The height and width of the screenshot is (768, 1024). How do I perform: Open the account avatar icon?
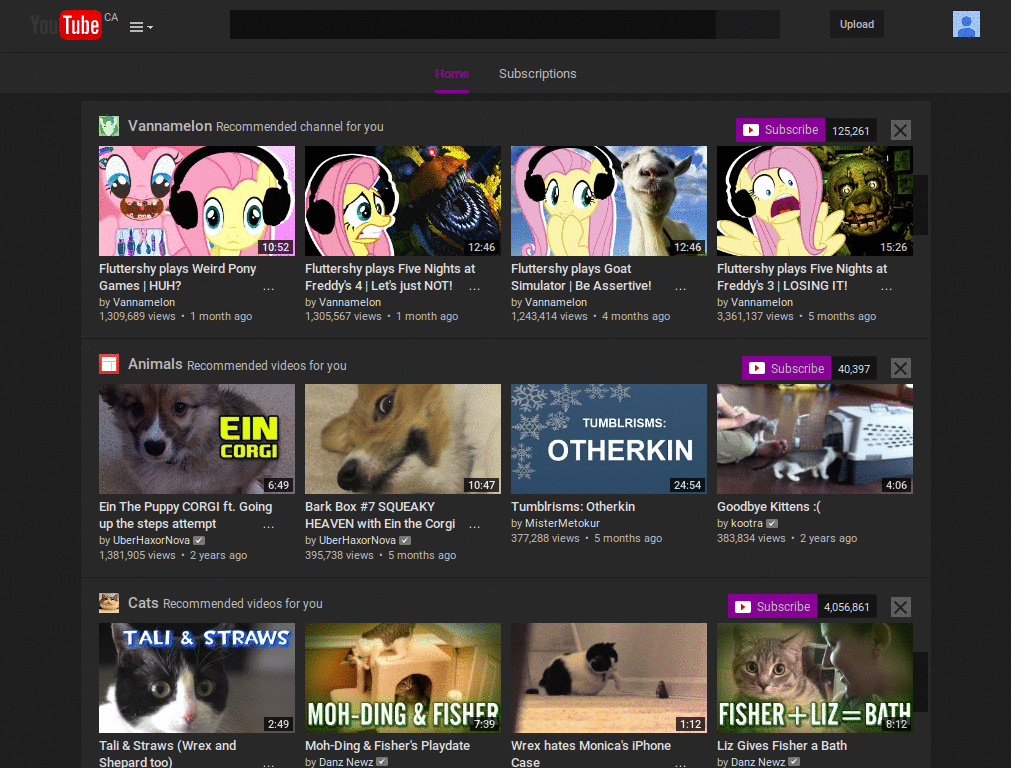[x=967, y=24]
